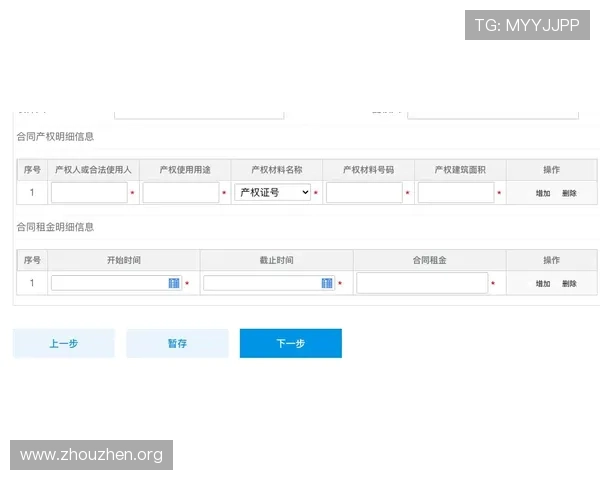
Task: Click the 产权材料名称 column header
Action: [277, 170]
